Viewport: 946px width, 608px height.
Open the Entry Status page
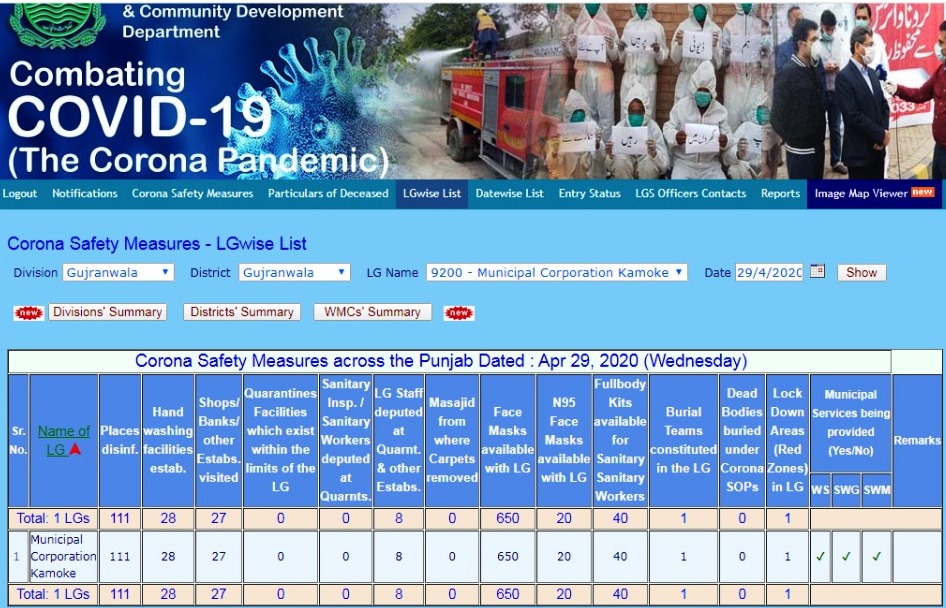point(589,194)
